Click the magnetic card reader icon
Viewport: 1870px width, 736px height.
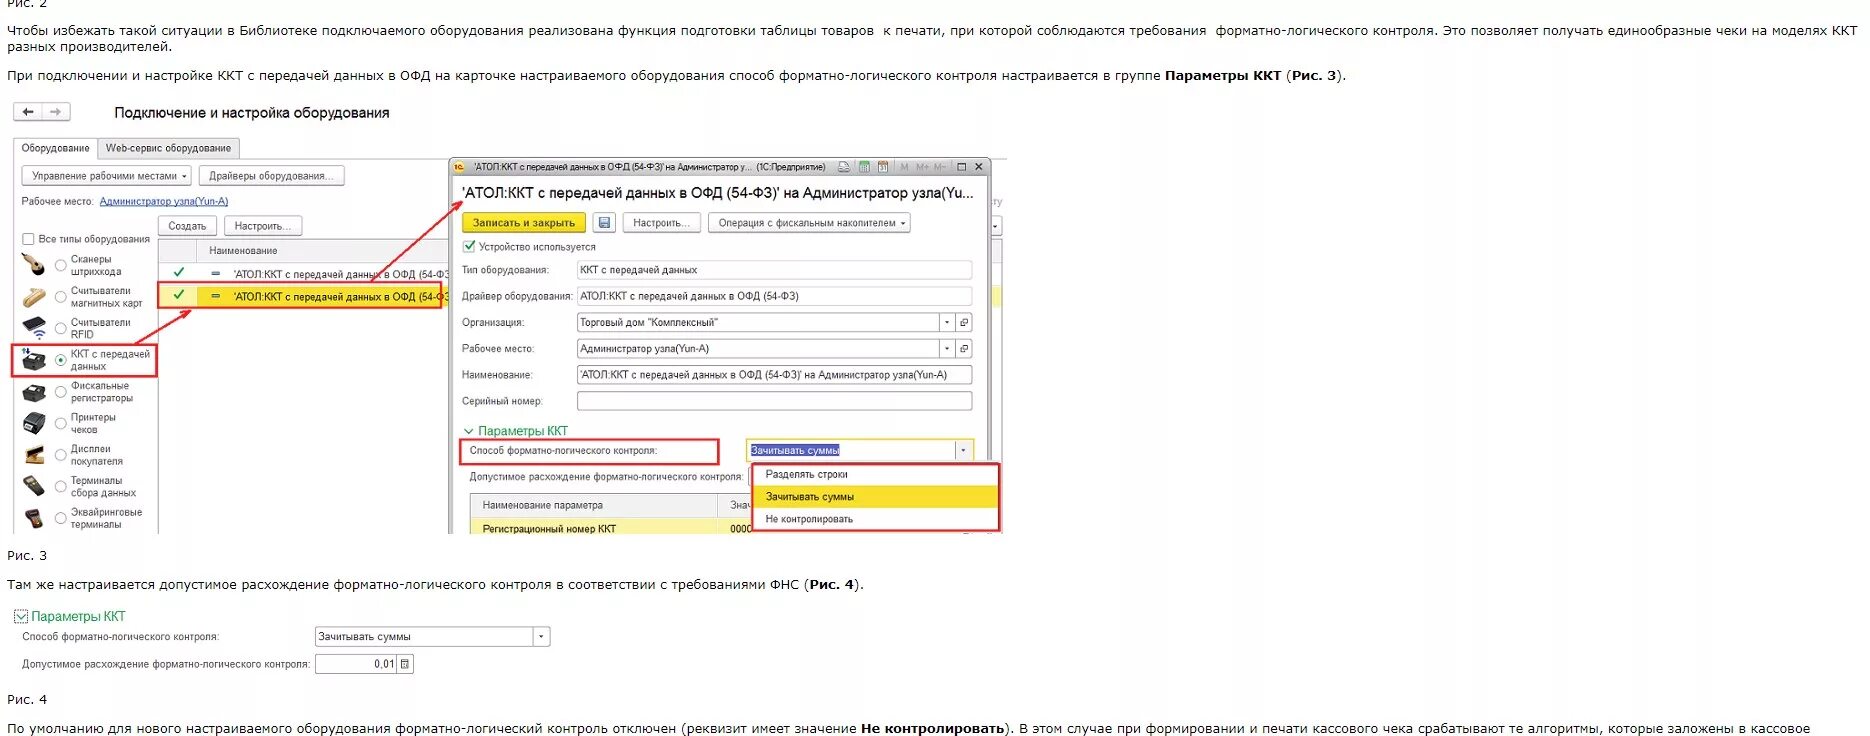[x=34, y=297]
